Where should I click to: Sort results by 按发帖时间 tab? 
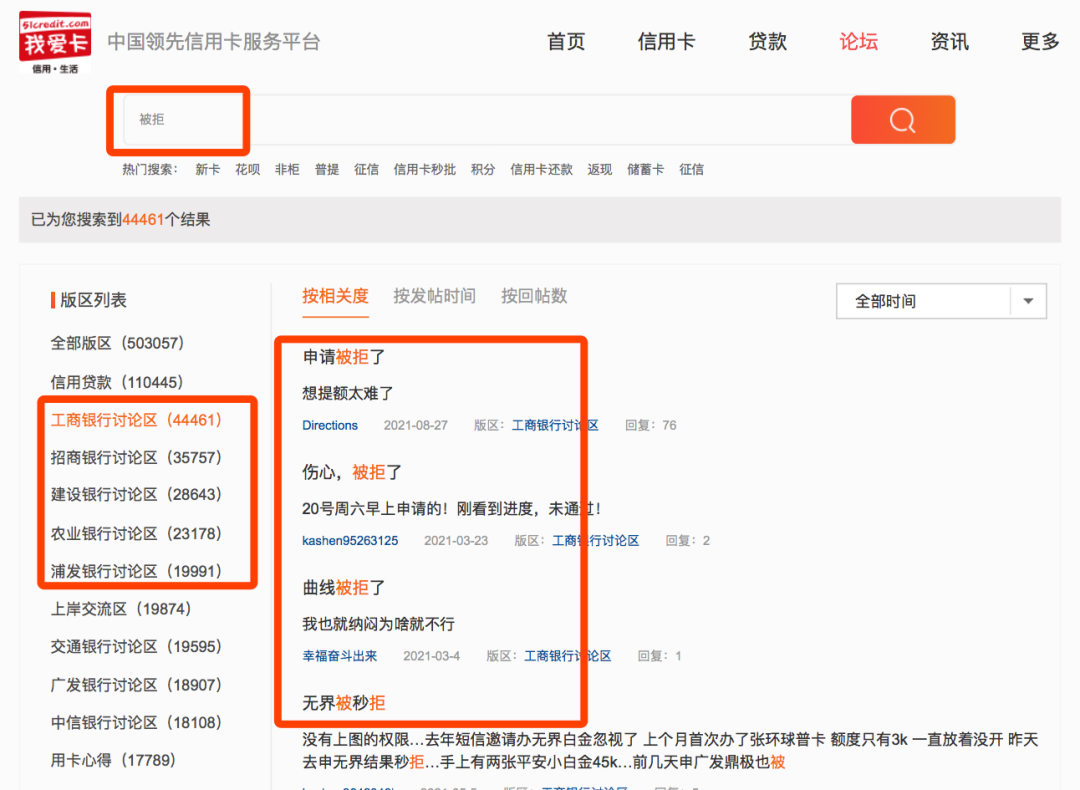(435, 296)
